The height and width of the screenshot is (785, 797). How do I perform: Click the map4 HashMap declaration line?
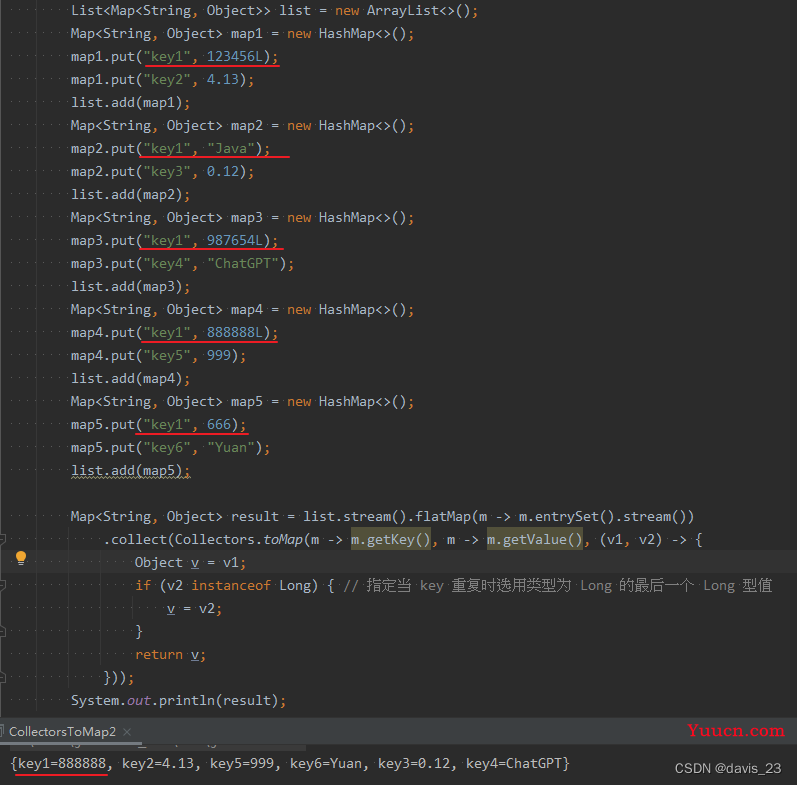pos(242,310)
